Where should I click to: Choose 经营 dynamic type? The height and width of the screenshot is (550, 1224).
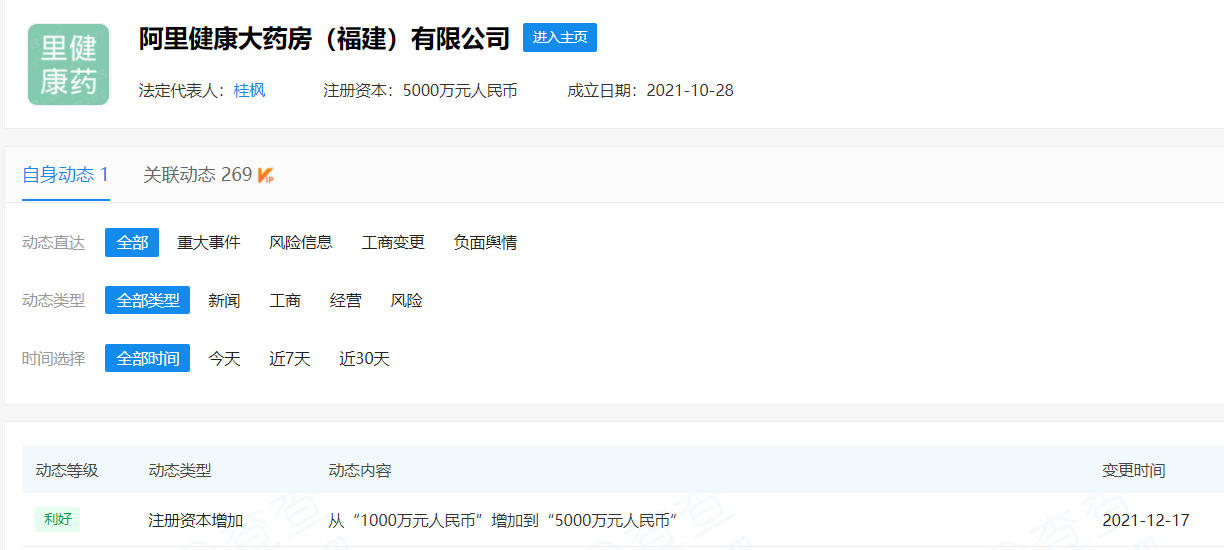tap(346, 300)
